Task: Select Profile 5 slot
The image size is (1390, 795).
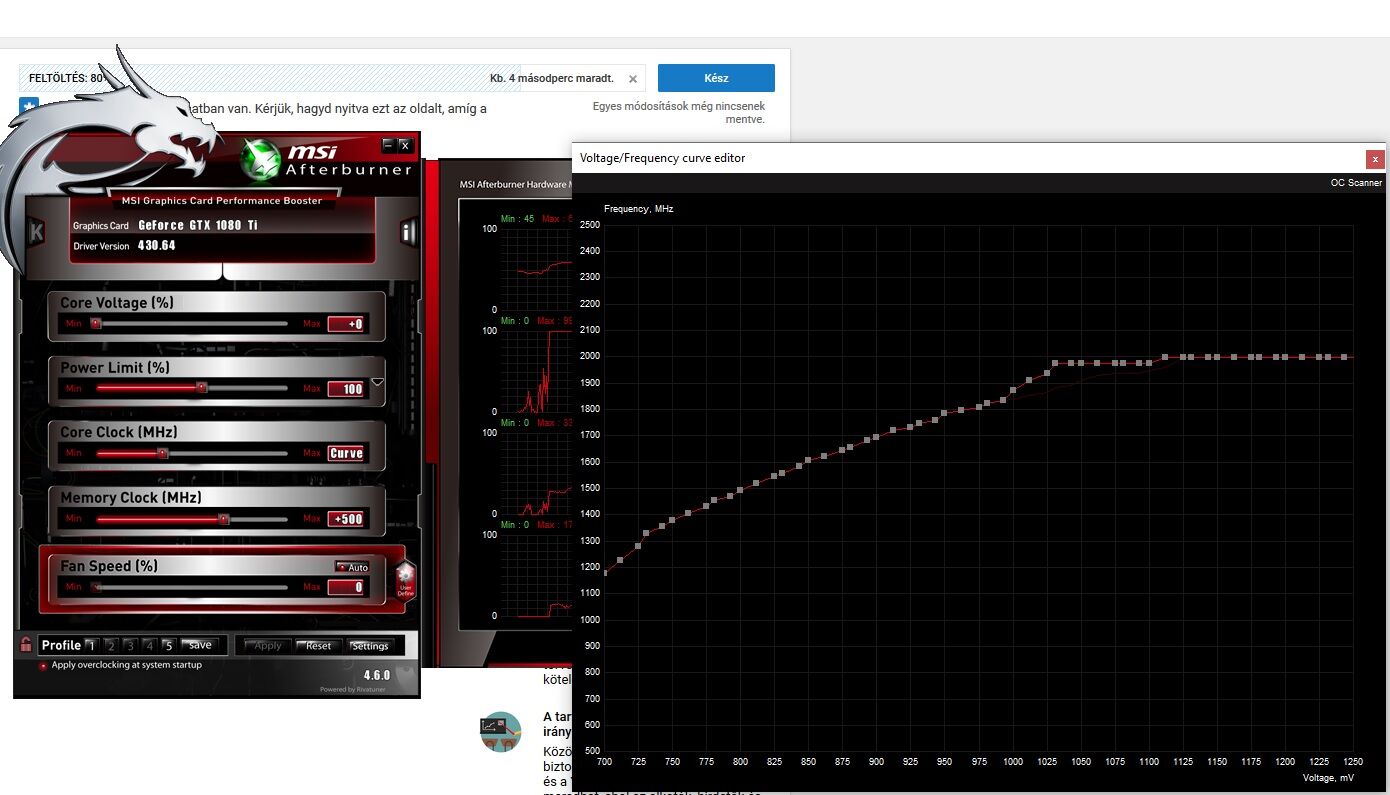Action: click(x=168, y=645)
